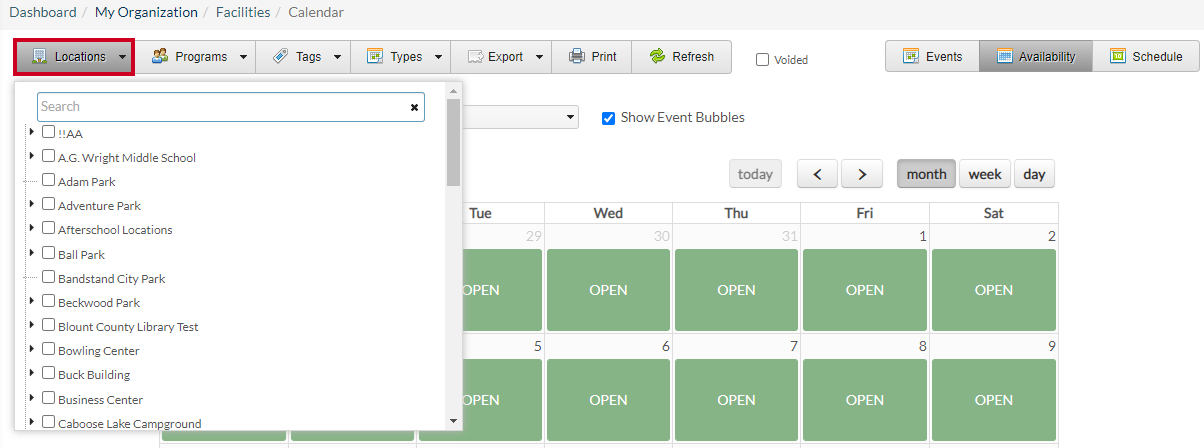Click the Tags label icon

click(x=281, y=57)
